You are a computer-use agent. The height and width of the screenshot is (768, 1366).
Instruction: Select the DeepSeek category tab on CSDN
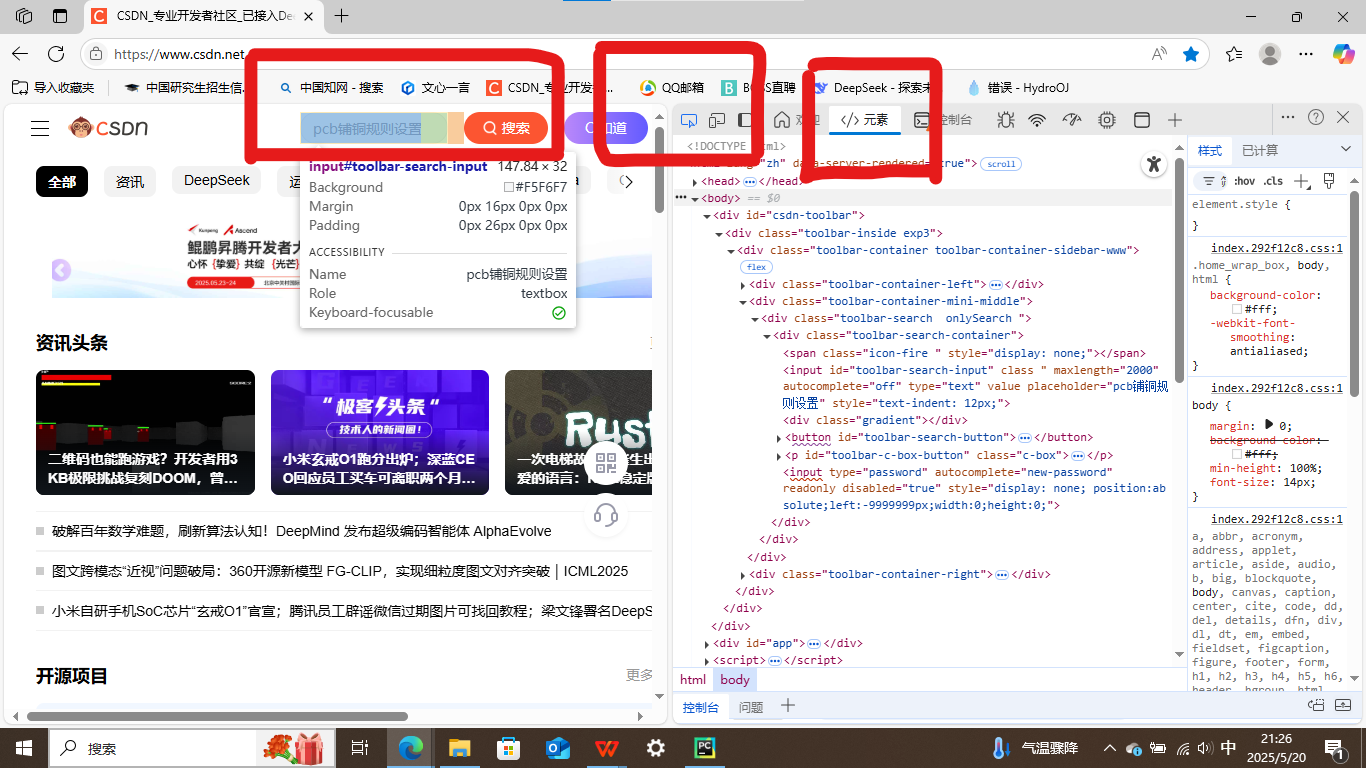pyautogui.click(x=217, y=180)
